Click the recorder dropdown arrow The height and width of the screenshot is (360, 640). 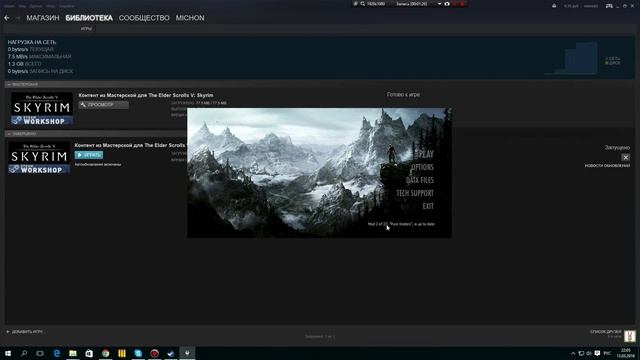(x=440, y=4)
